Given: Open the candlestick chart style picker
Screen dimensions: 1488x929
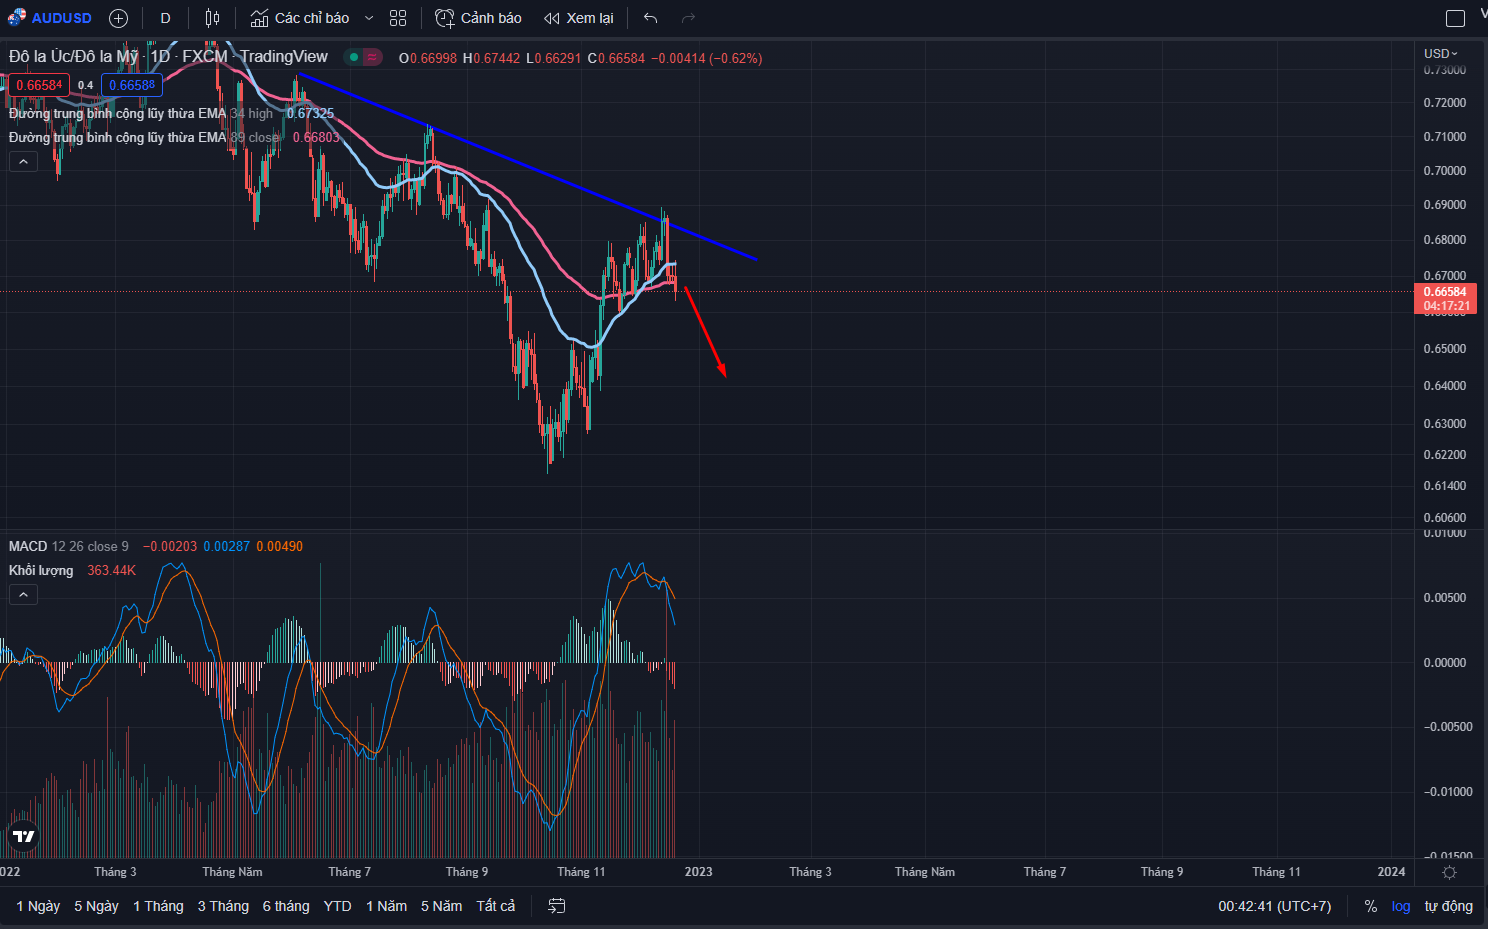Looking at the screenshot, I should [x=212, y=18].
